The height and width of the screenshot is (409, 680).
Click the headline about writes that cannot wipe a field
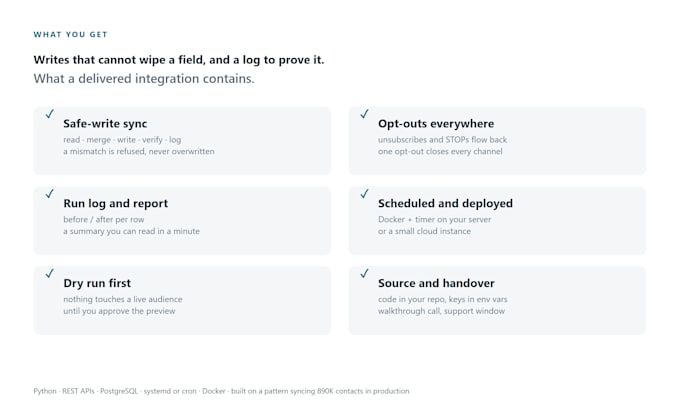point(179,60)
